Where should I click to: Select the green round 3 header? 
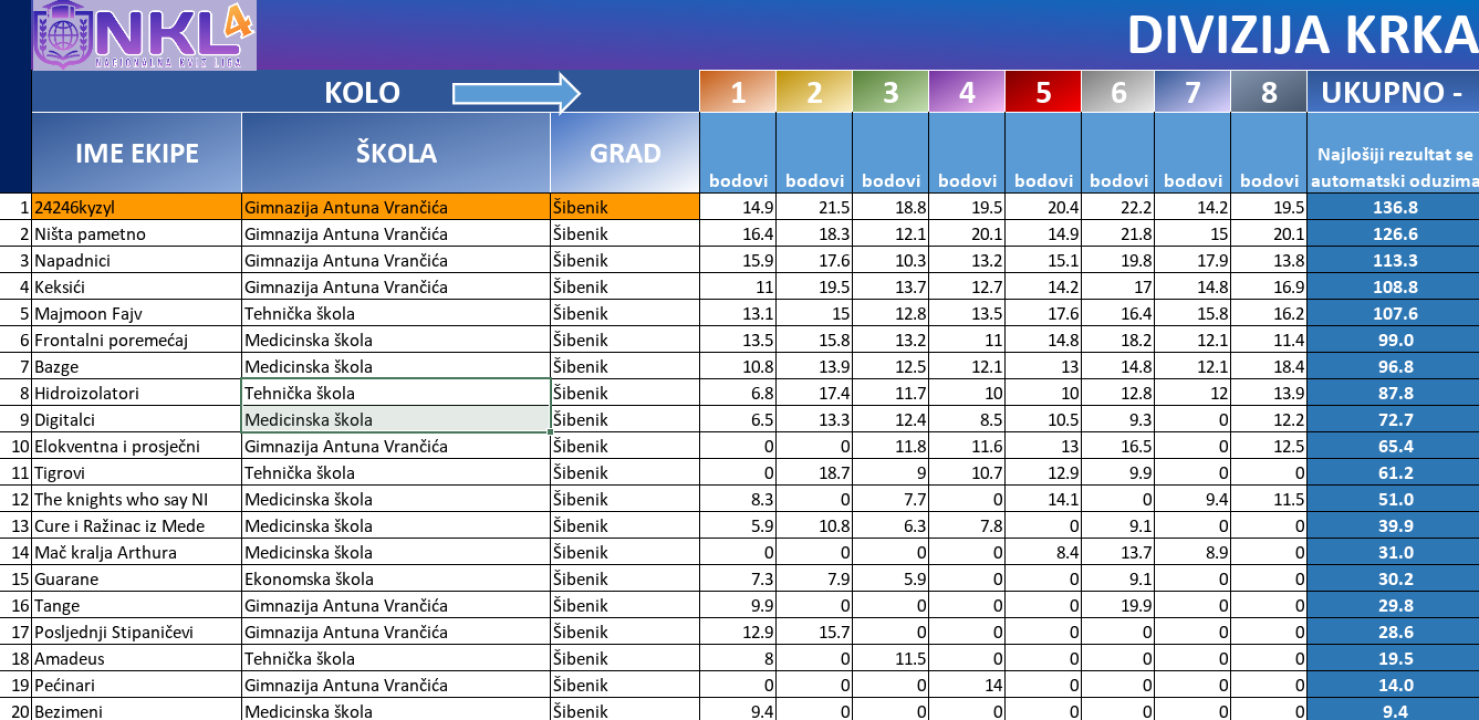(x=890, y=93)
